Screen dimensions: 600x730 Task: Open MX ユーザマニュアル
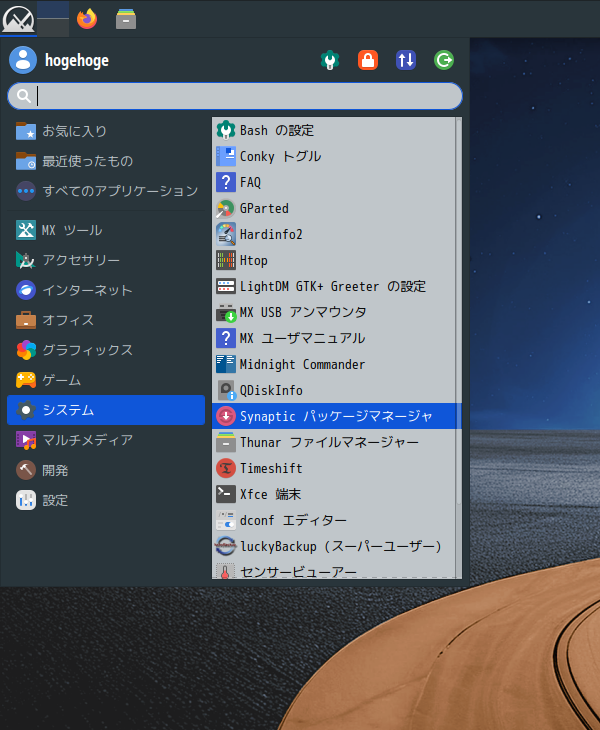coord(334,338)
